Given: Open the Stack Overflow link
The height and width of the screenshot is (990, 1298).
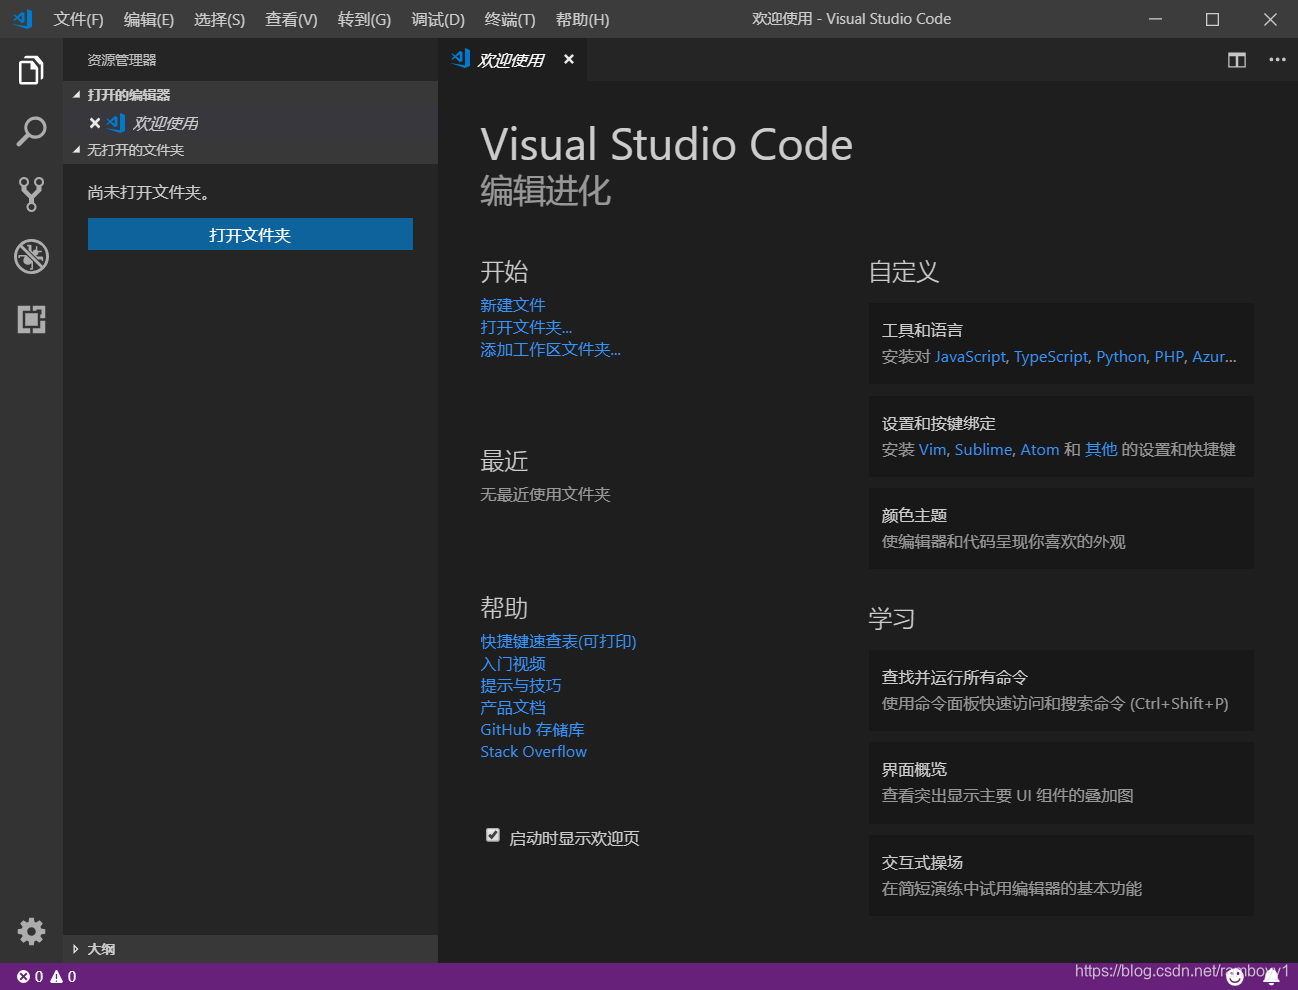Looking at the screenshot, I should (533, 751).
